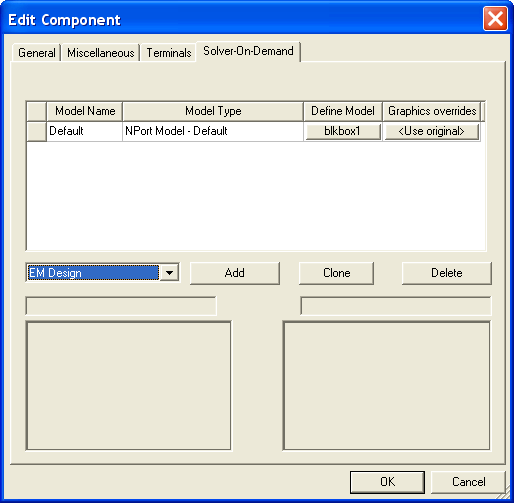The width and height of the screenshot is (514, 503).
Task: Click the Delete button
Action: (x=447, y=273)
